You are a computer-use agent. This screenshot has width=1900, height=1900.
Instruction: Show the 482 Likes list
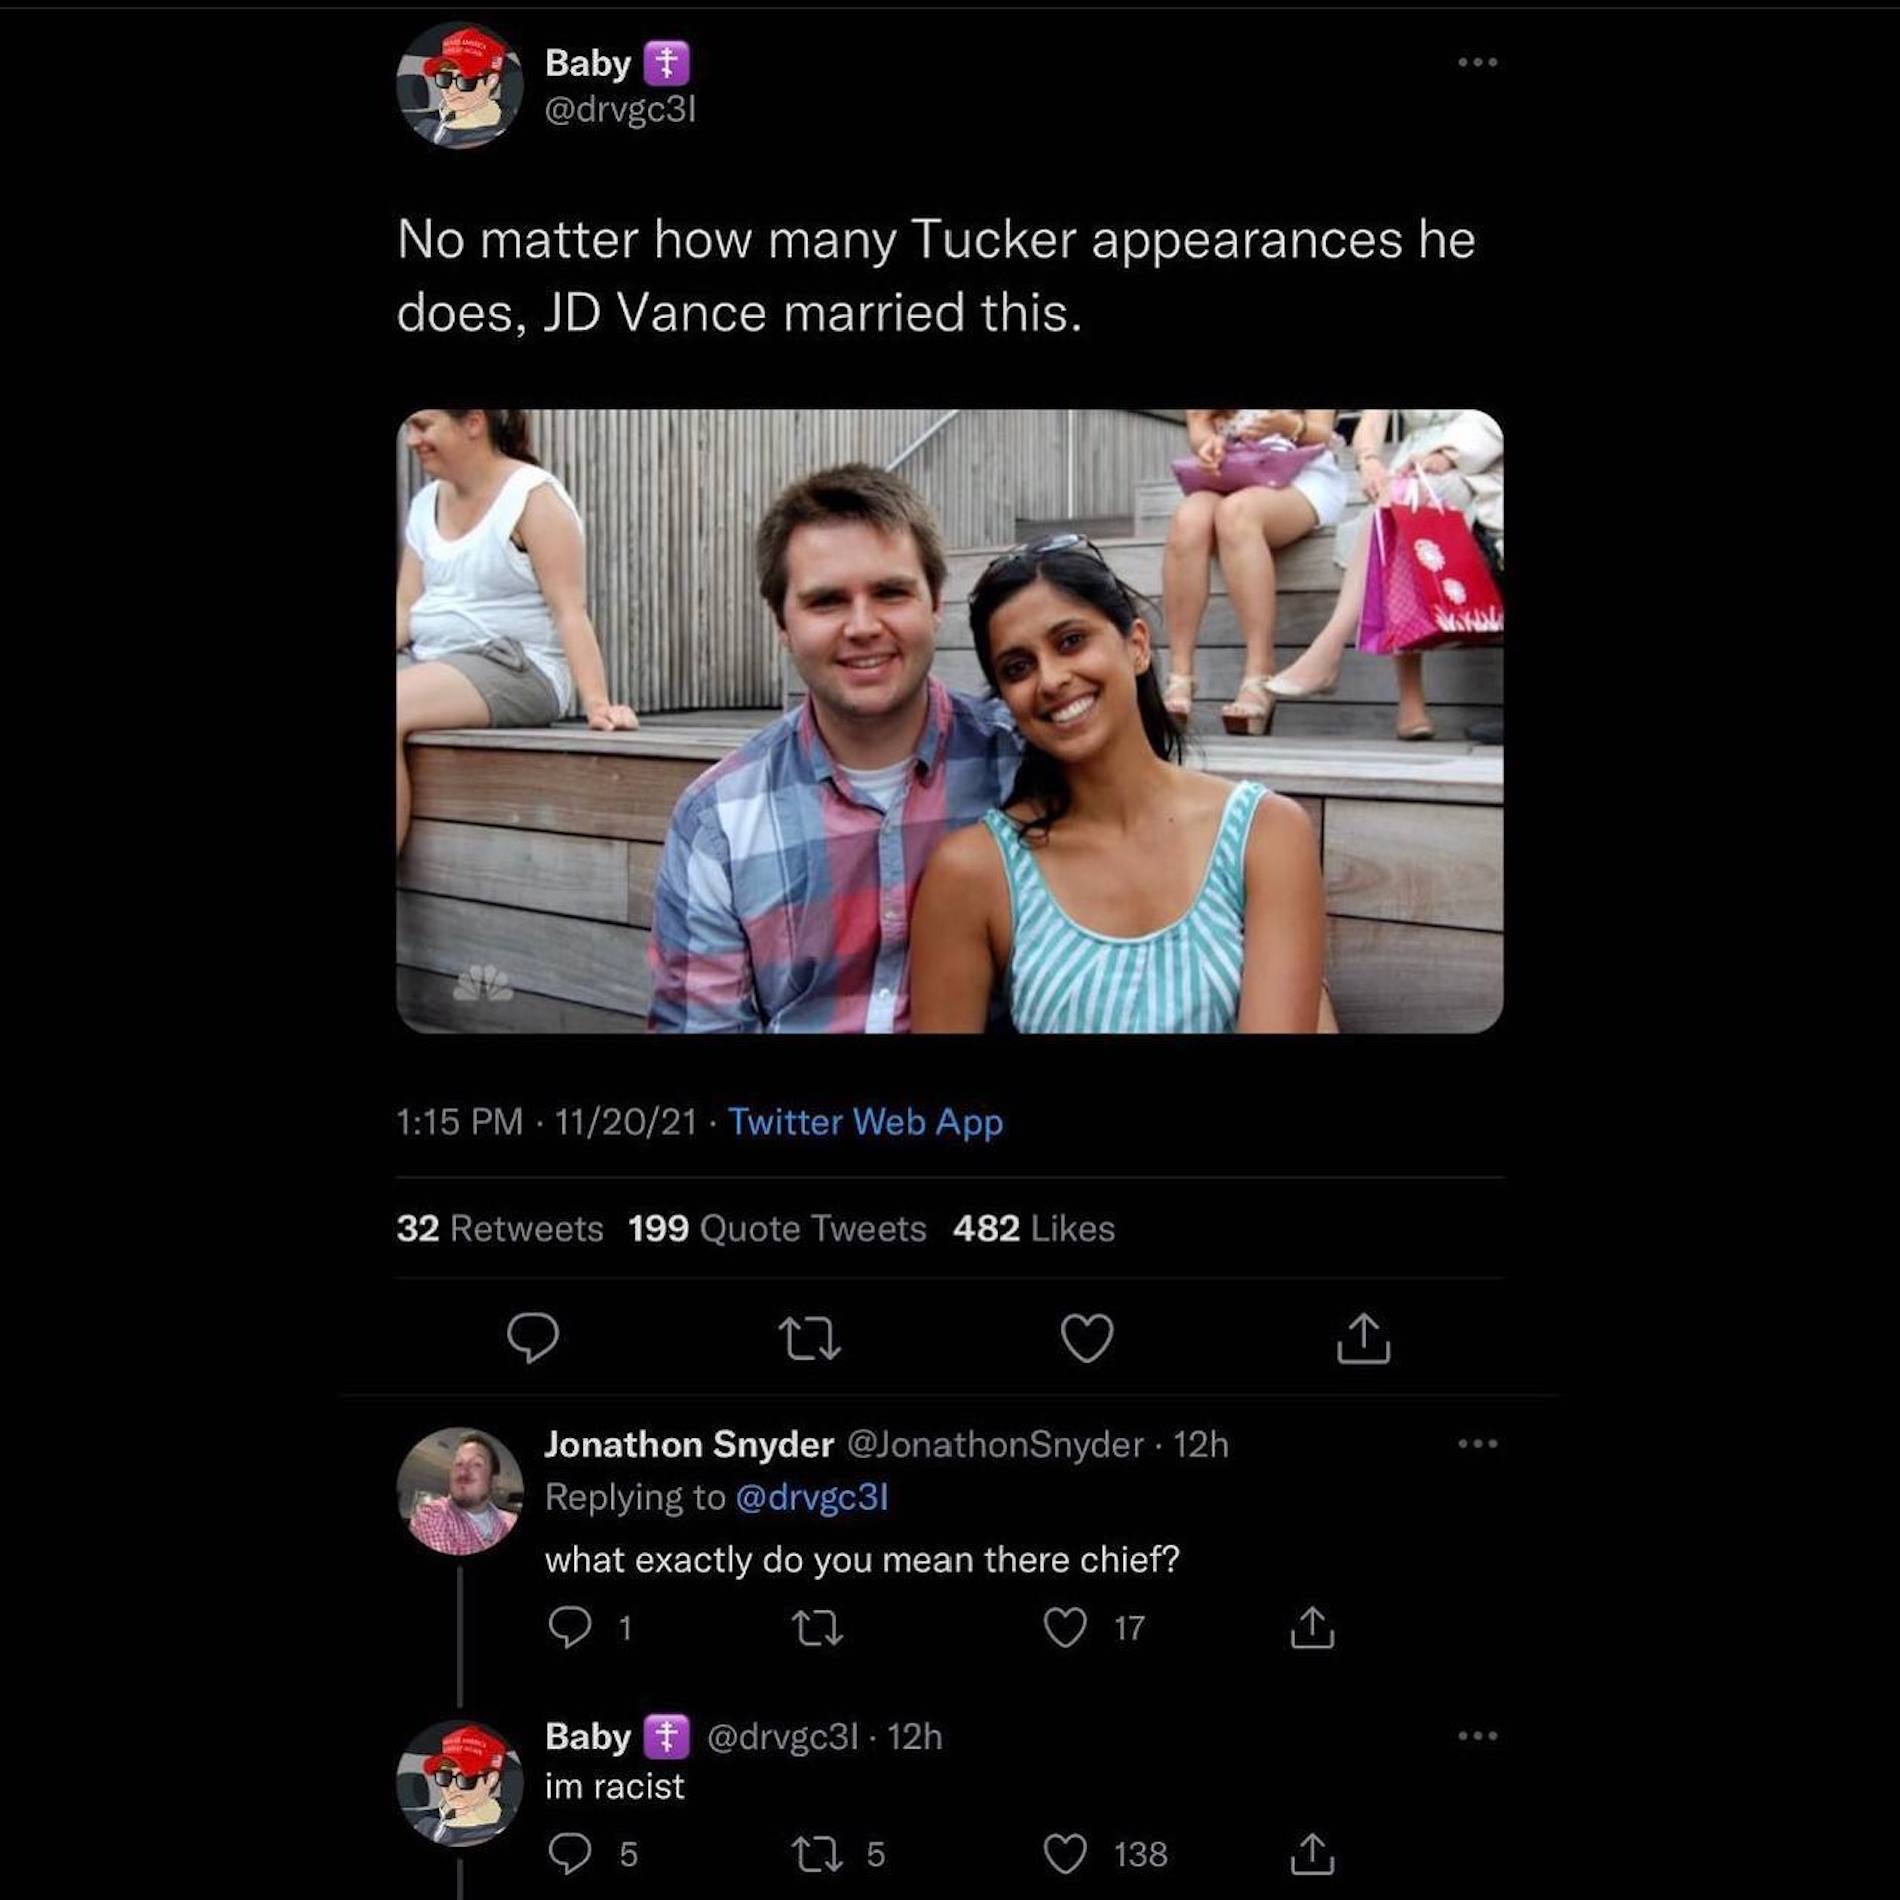pos(1033,1228)
